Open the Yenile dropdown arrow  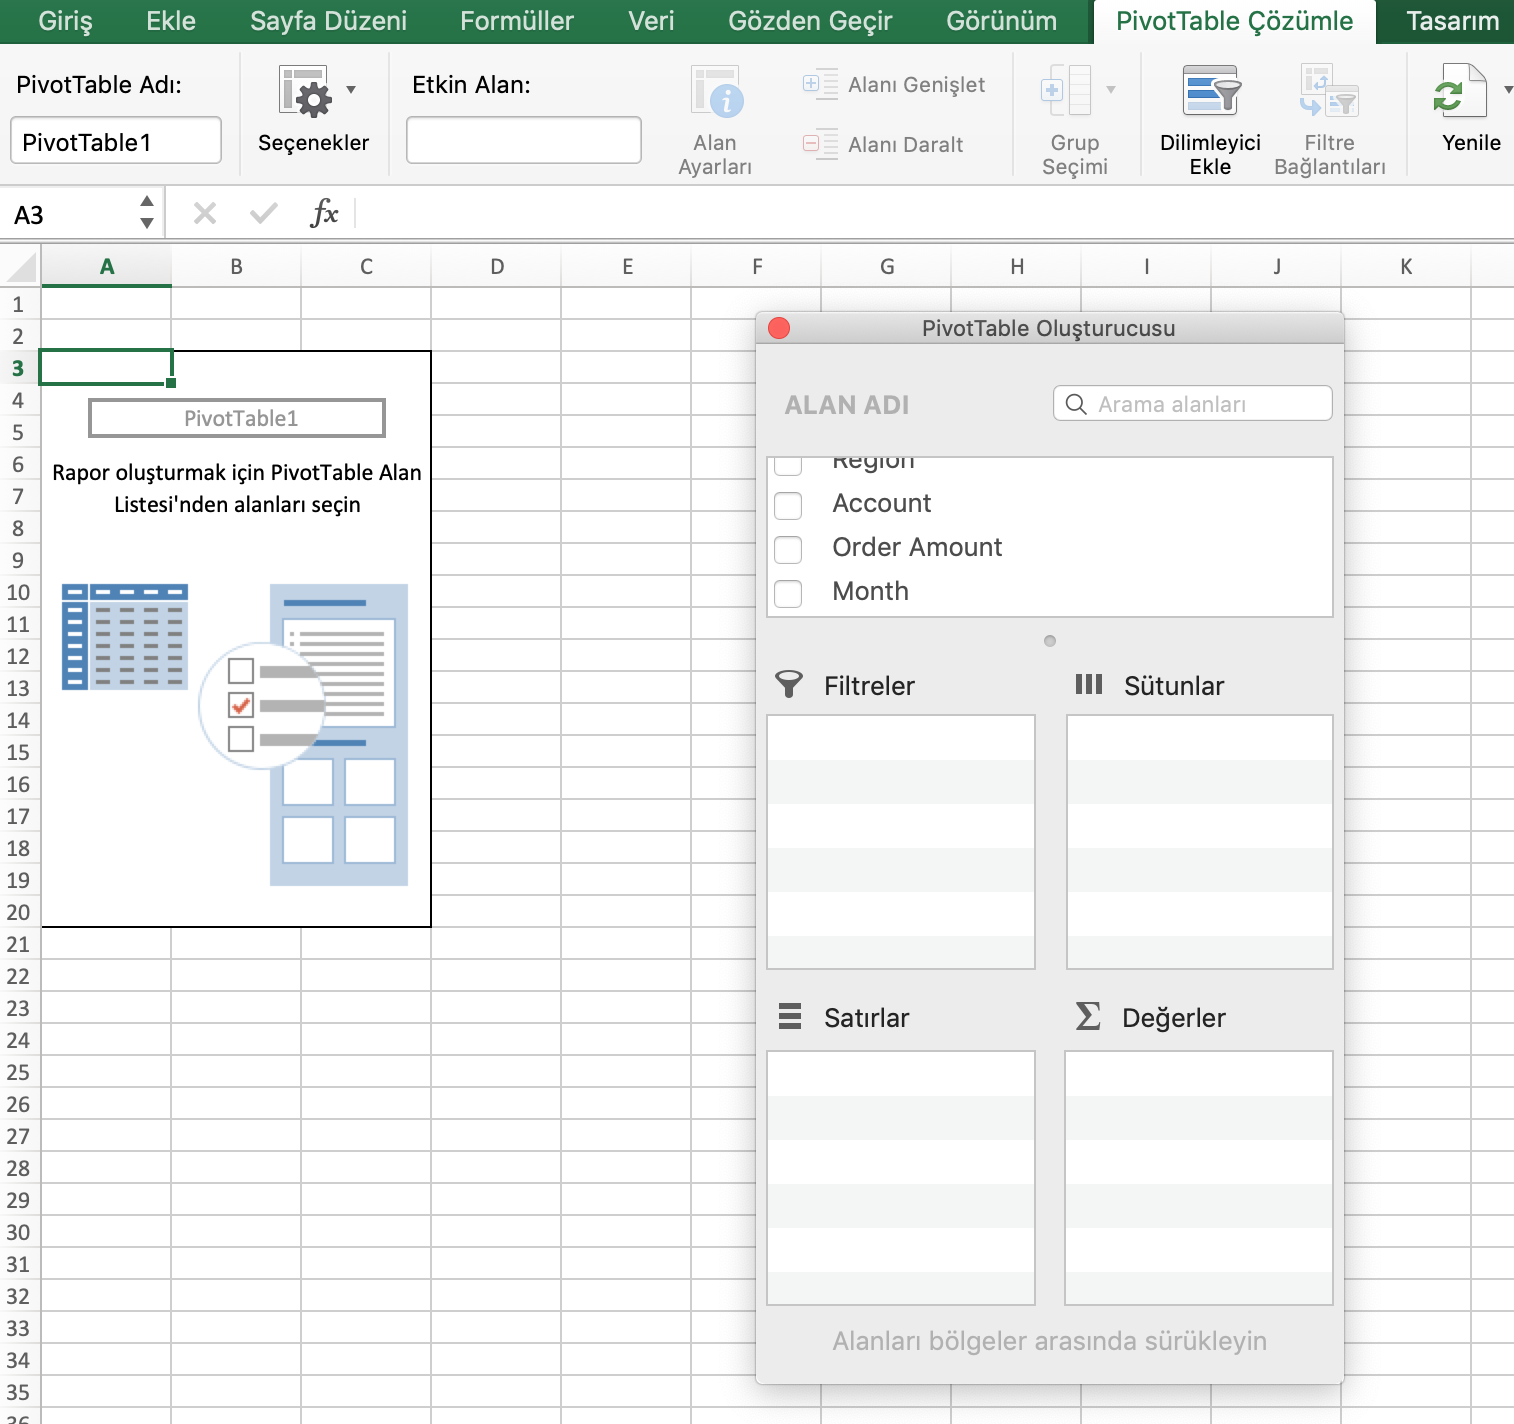(1507, 90)
